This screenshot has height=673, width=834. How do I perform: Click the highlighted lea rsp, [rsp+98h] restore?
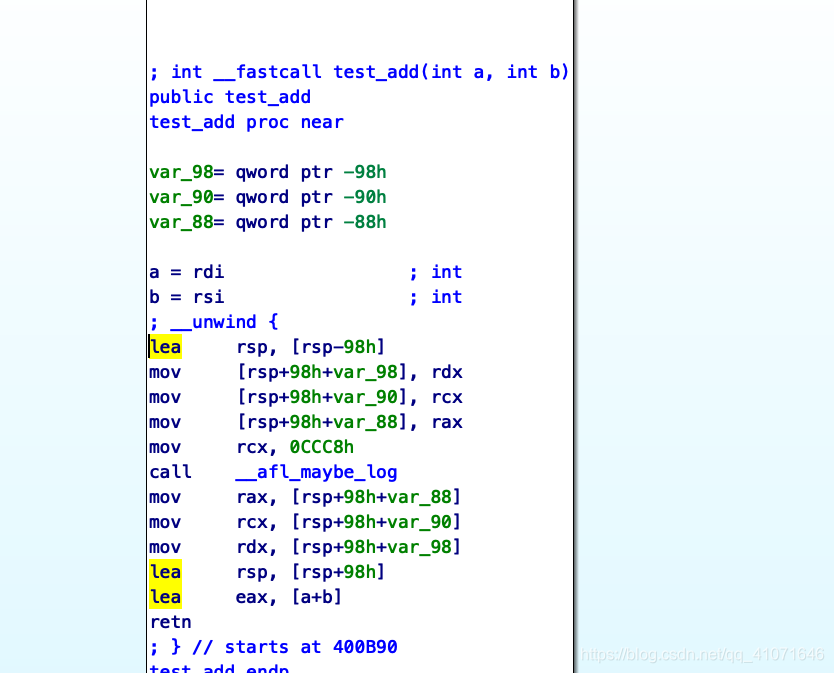pos(164,571)
